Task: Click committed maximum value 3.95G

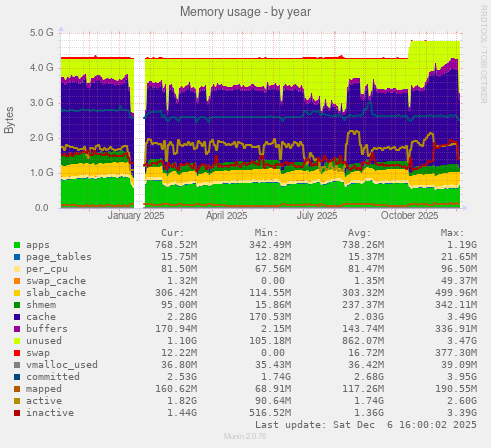Action: 462,377
